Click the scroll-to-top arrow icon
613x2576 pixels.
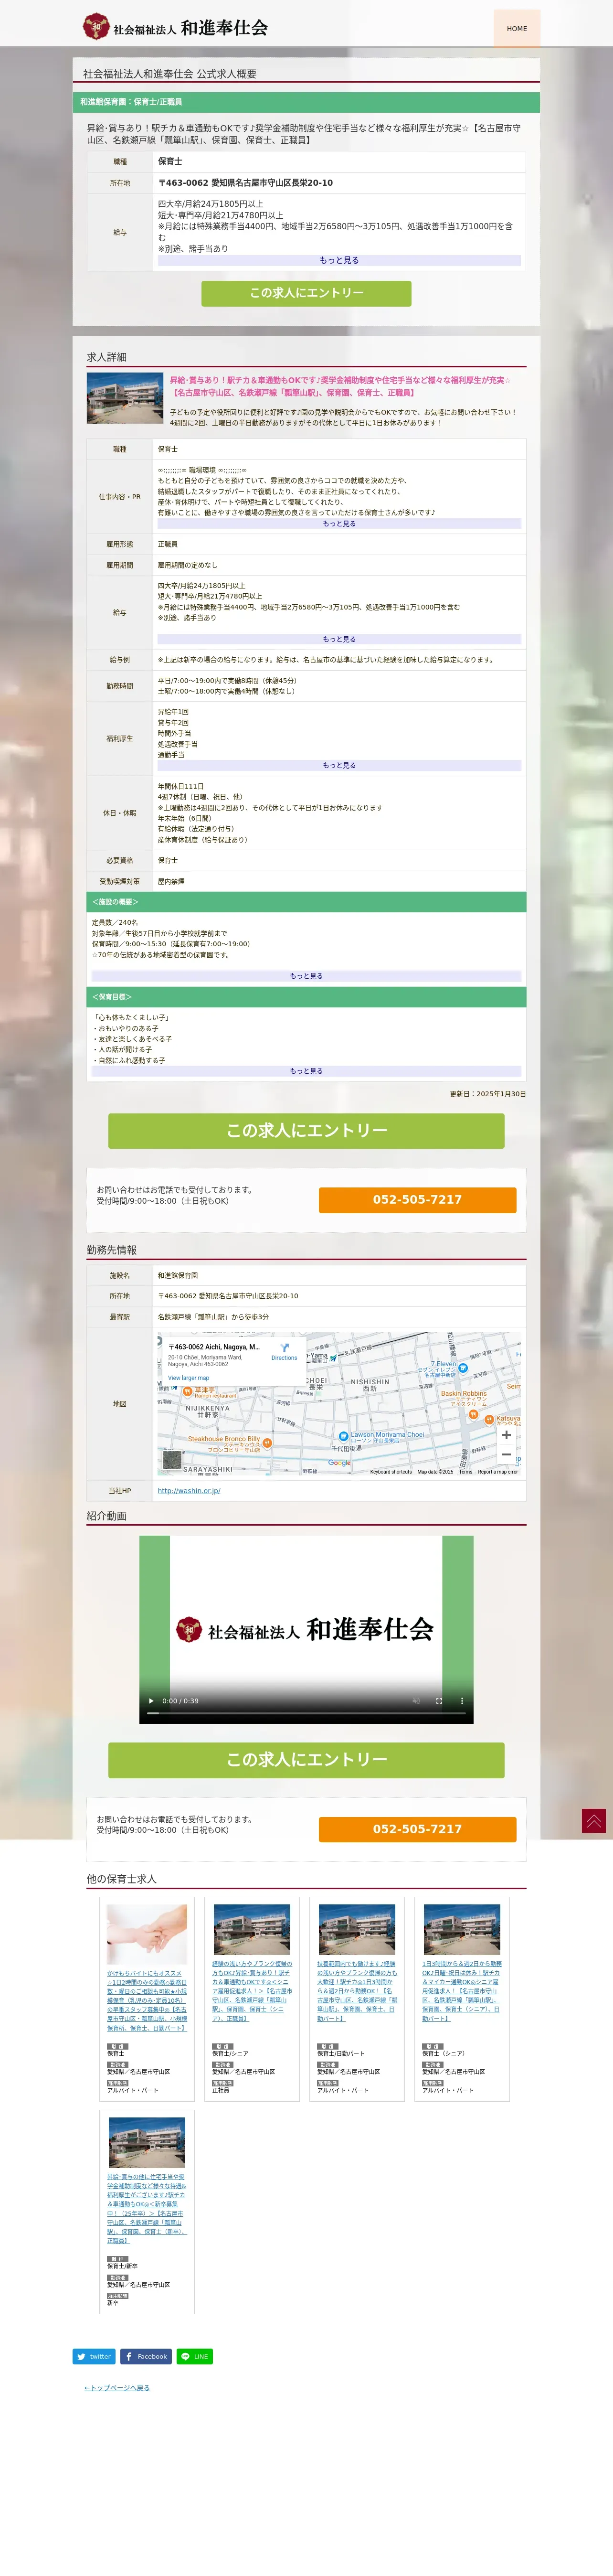pyautogui.click(x=594, y=1821)
